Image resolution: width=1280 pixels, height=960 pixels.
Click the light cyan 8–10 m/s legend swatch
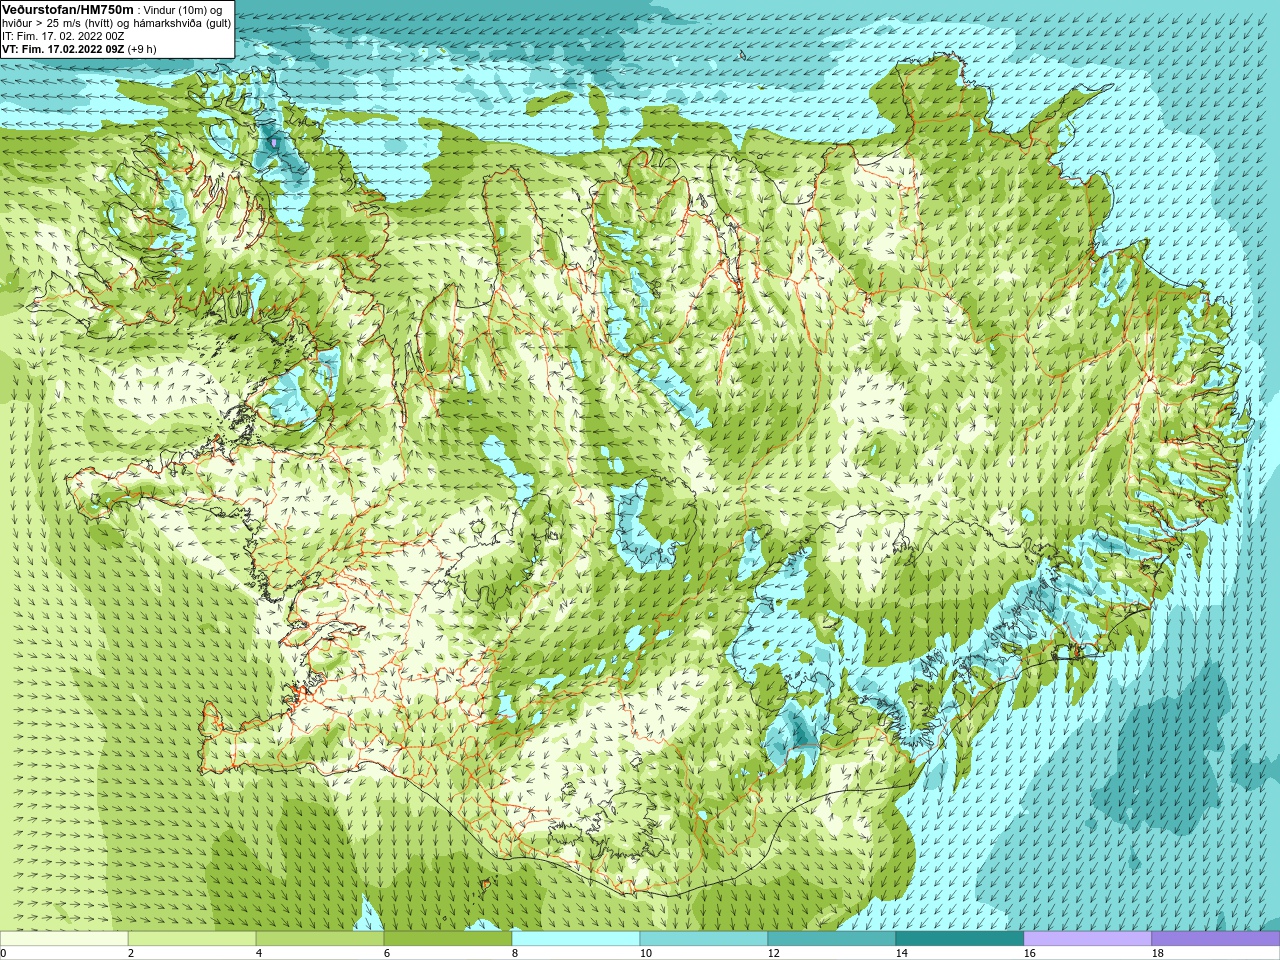pos(576,939)
